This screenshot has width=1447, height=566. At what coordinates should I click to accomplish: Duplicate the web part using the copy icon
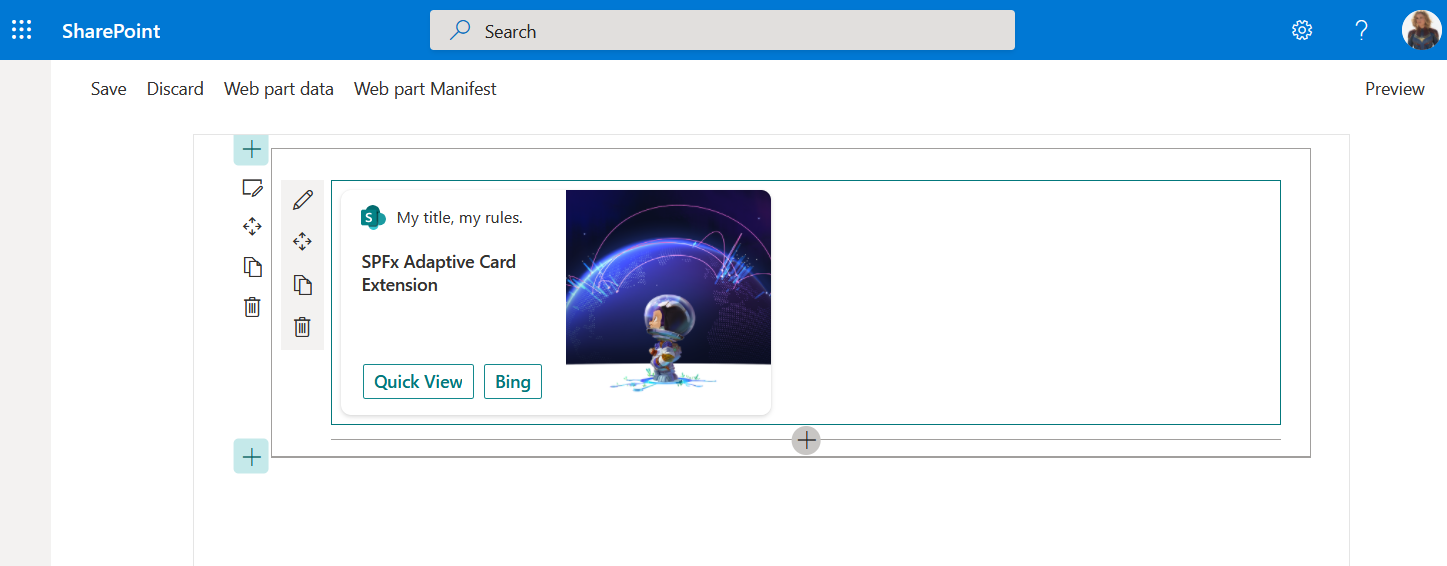click(x=302, y=285)
